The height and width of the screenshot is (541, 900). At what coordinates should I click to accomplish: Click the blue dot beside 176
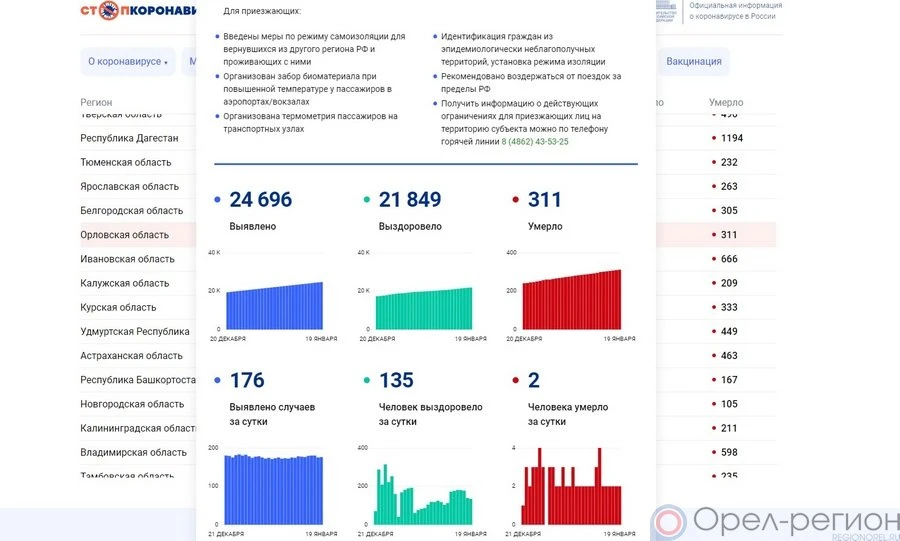pyautogui.click(x=218, y=381)
